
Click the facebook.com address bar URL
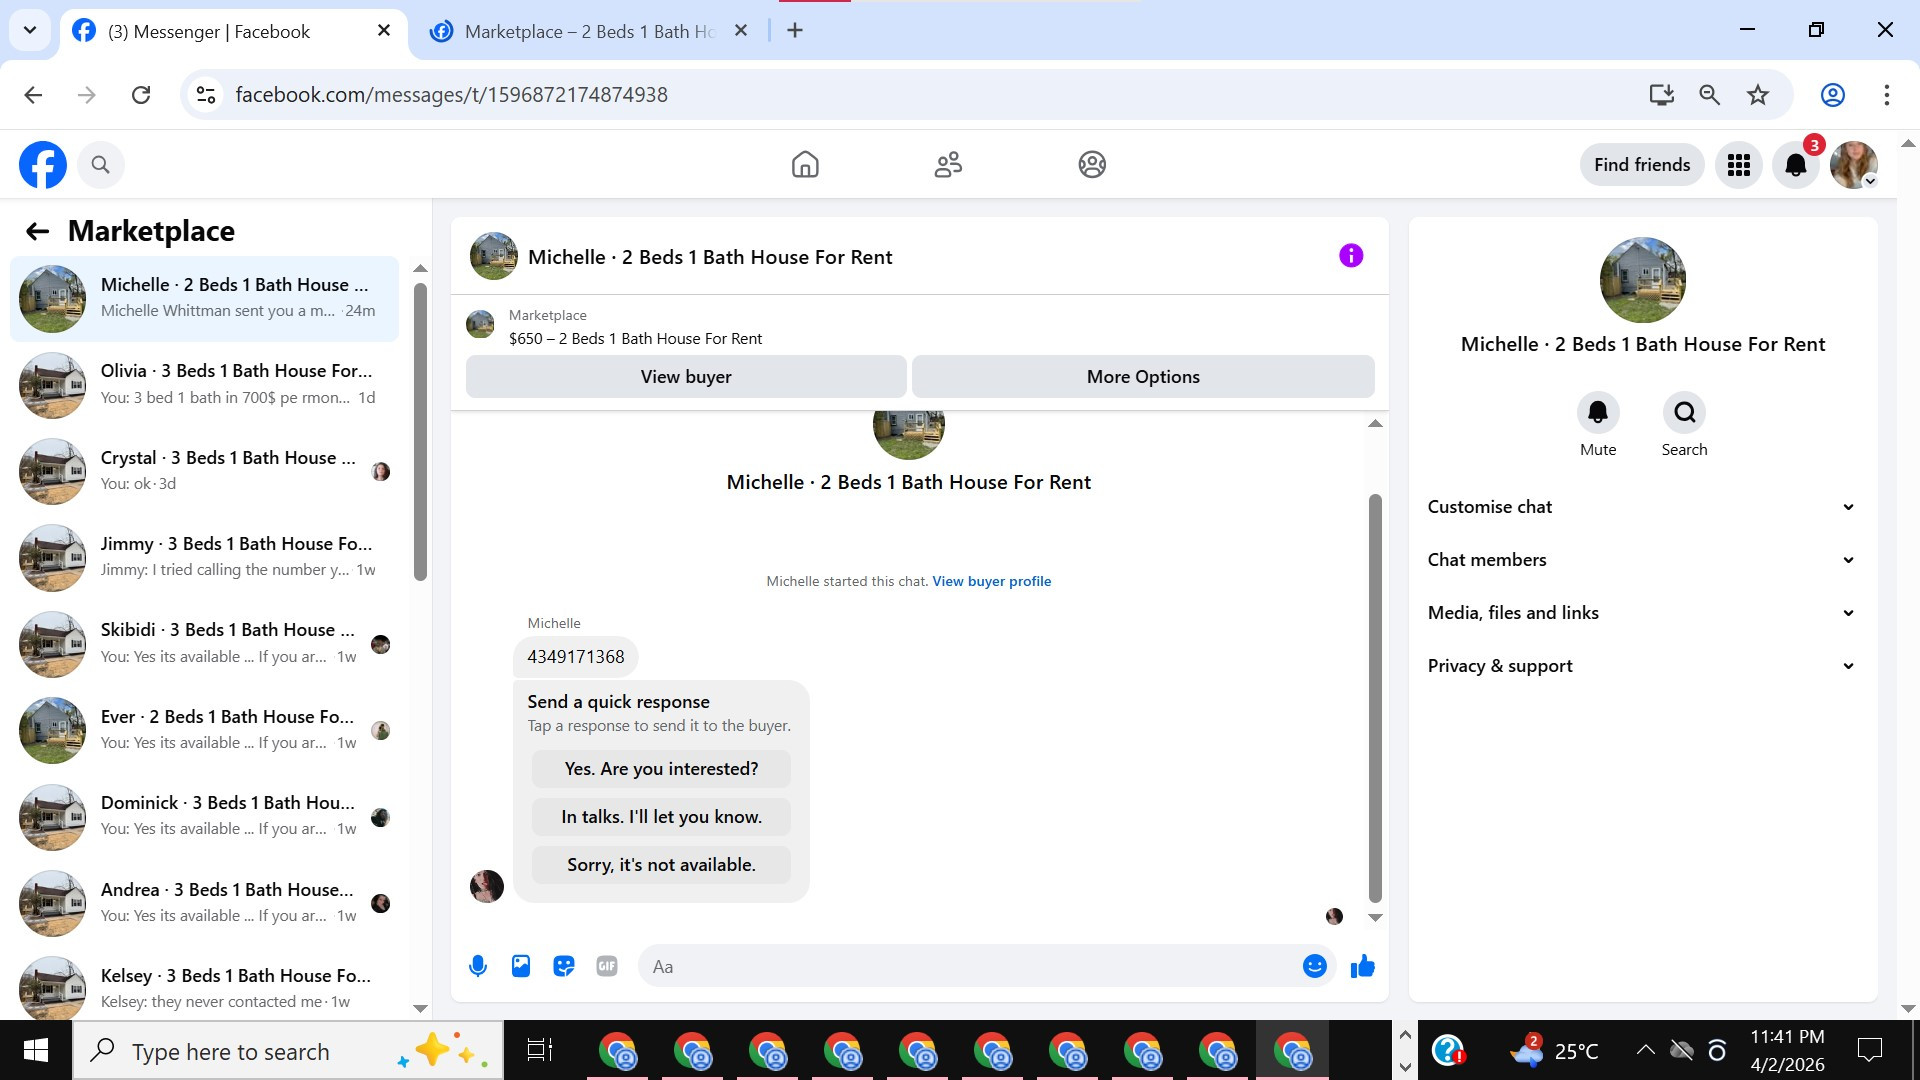click(451, 95)
